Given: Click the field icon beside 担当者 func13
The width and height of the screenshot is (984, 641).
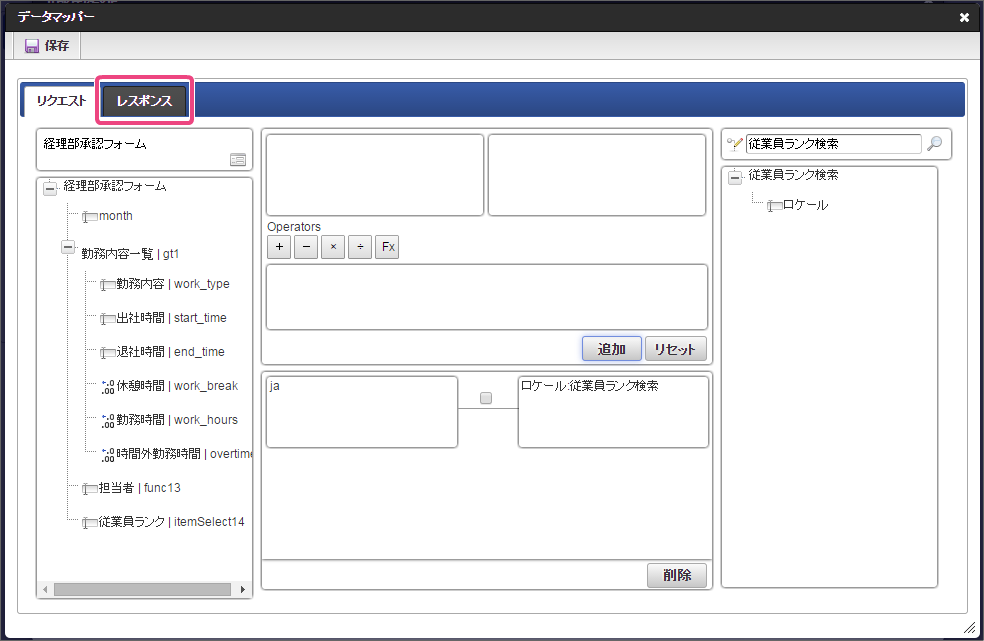Looking at the screenshot, I should pos(90,488).
